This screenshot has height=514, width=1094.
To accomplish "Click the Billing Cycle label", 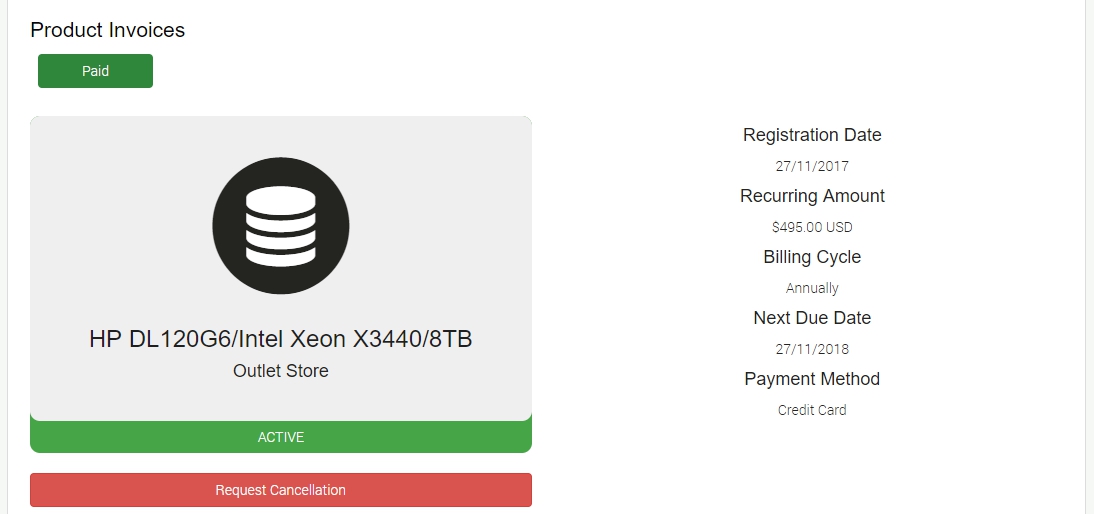I will (x=812, y=257).
